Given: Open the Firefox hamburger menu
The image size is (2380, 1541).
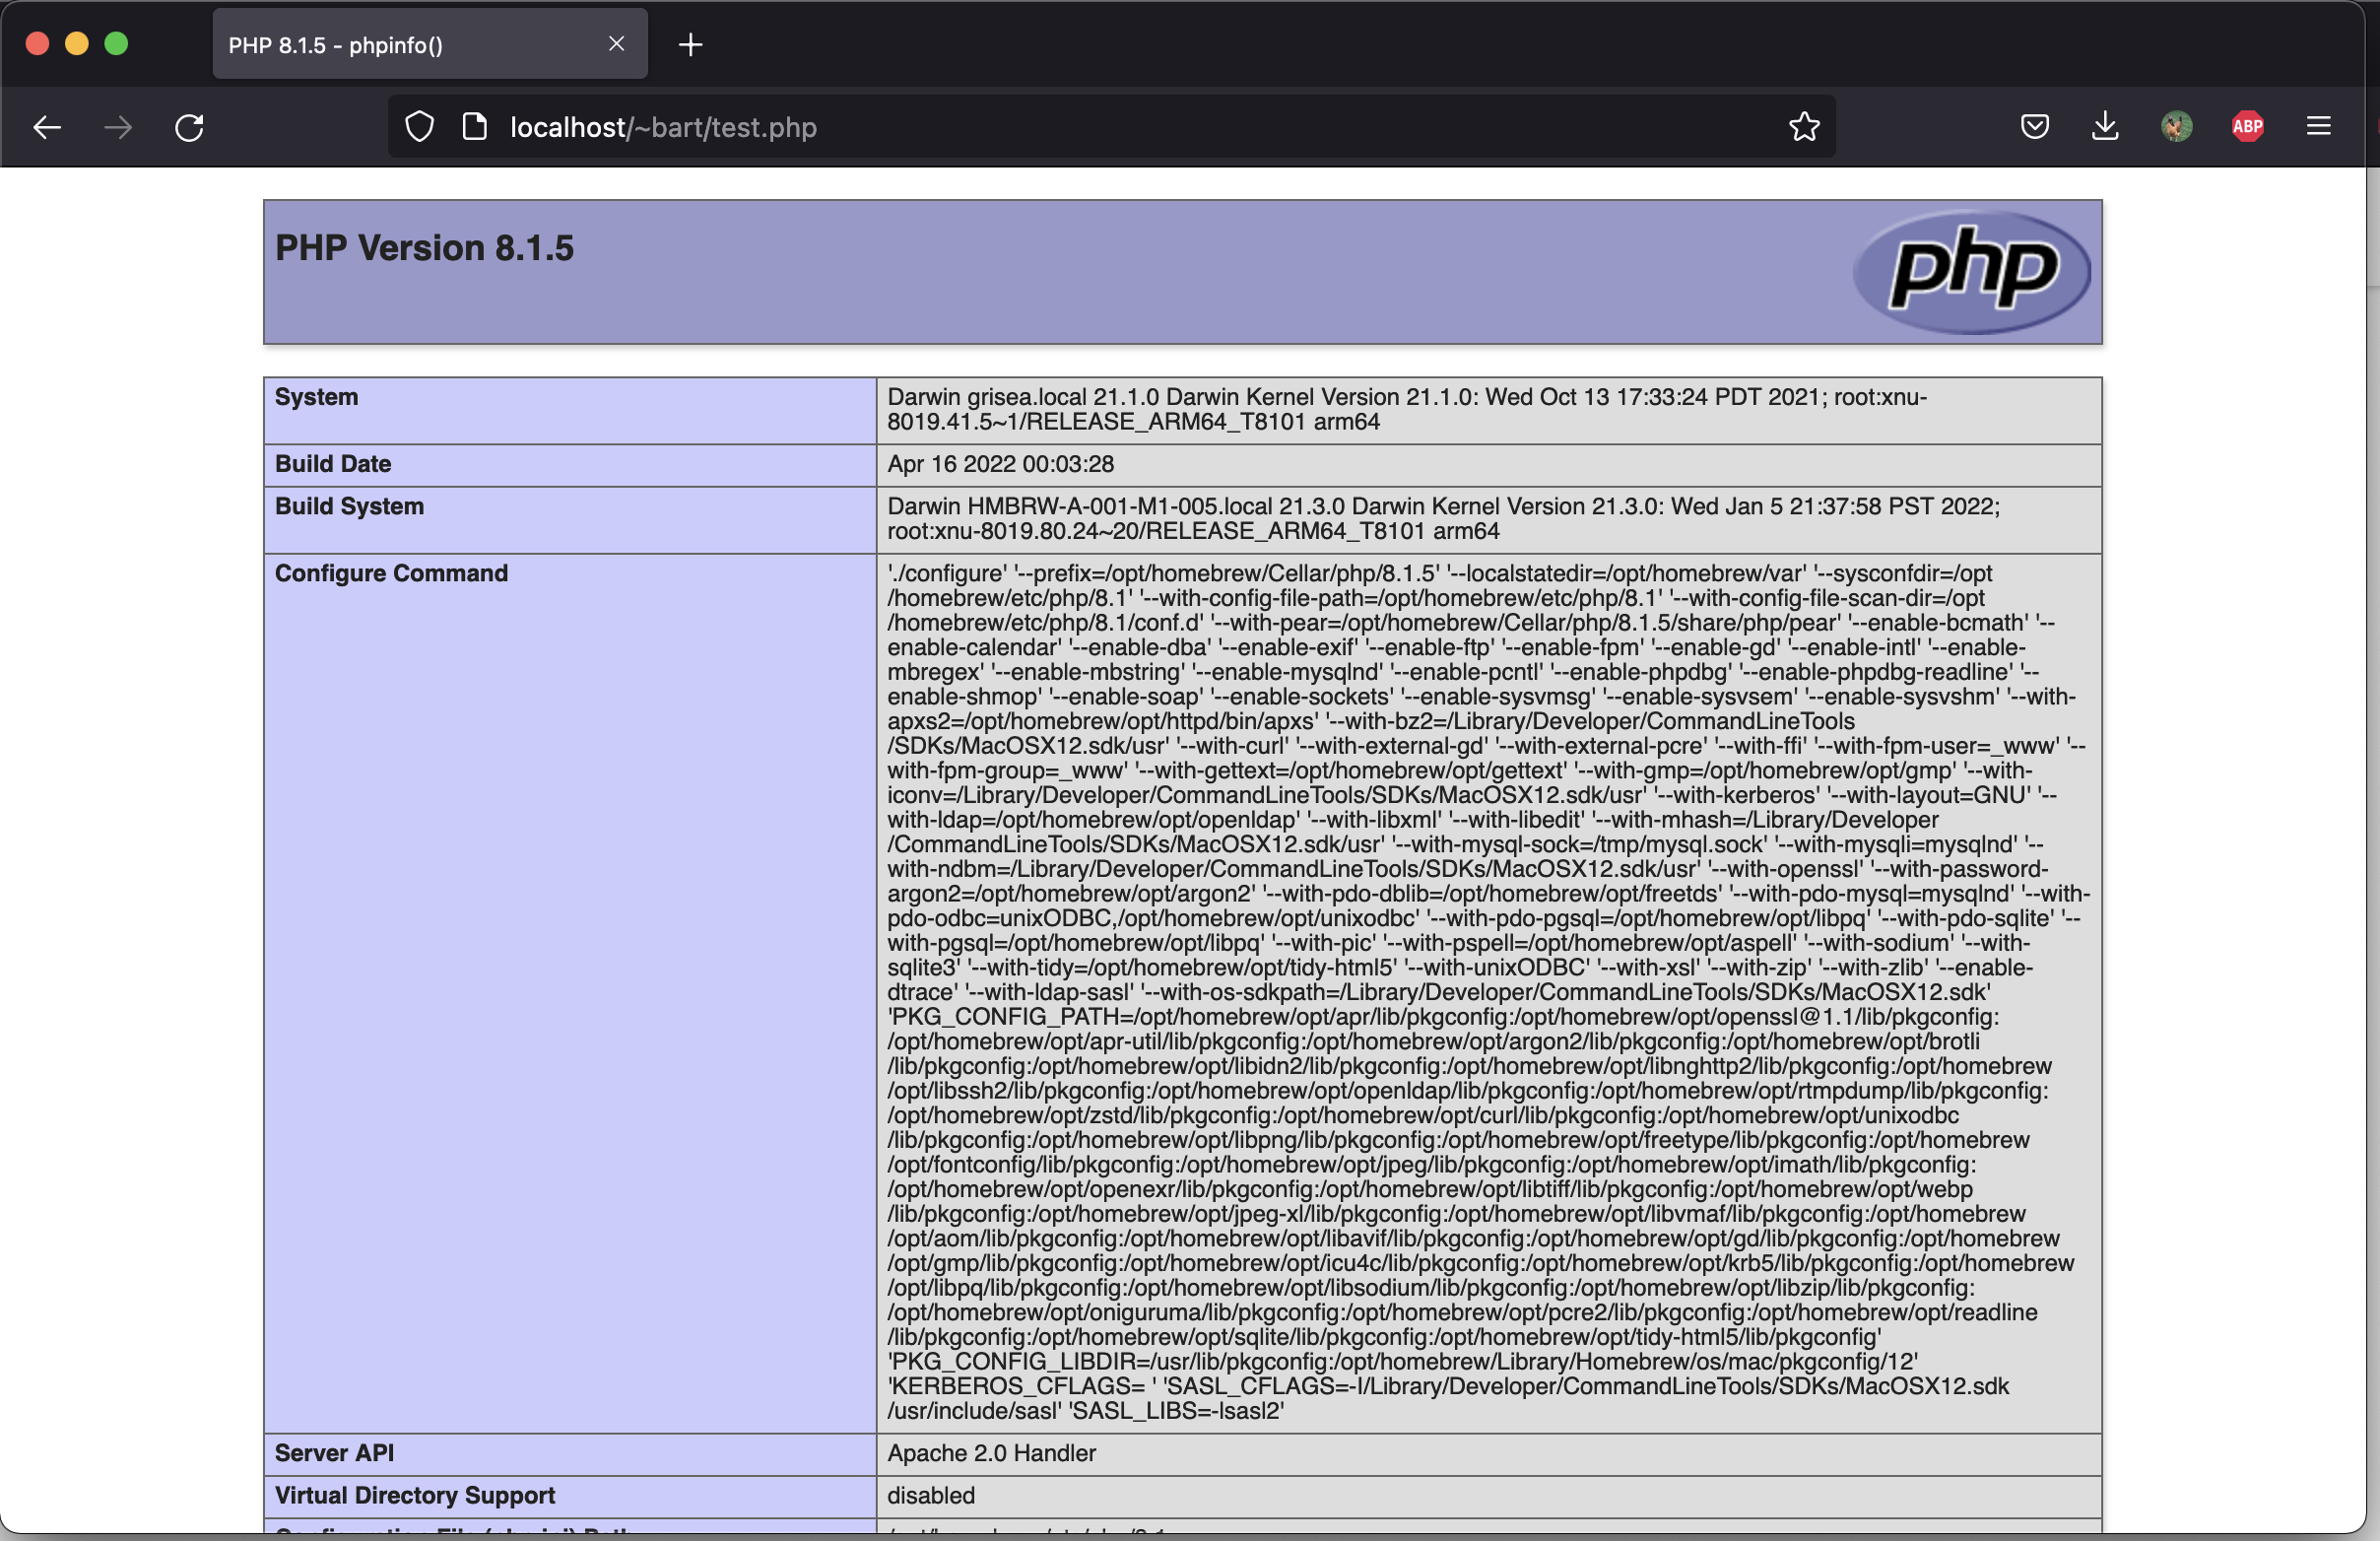Looking at the screenshot, I should [2318, 127].
